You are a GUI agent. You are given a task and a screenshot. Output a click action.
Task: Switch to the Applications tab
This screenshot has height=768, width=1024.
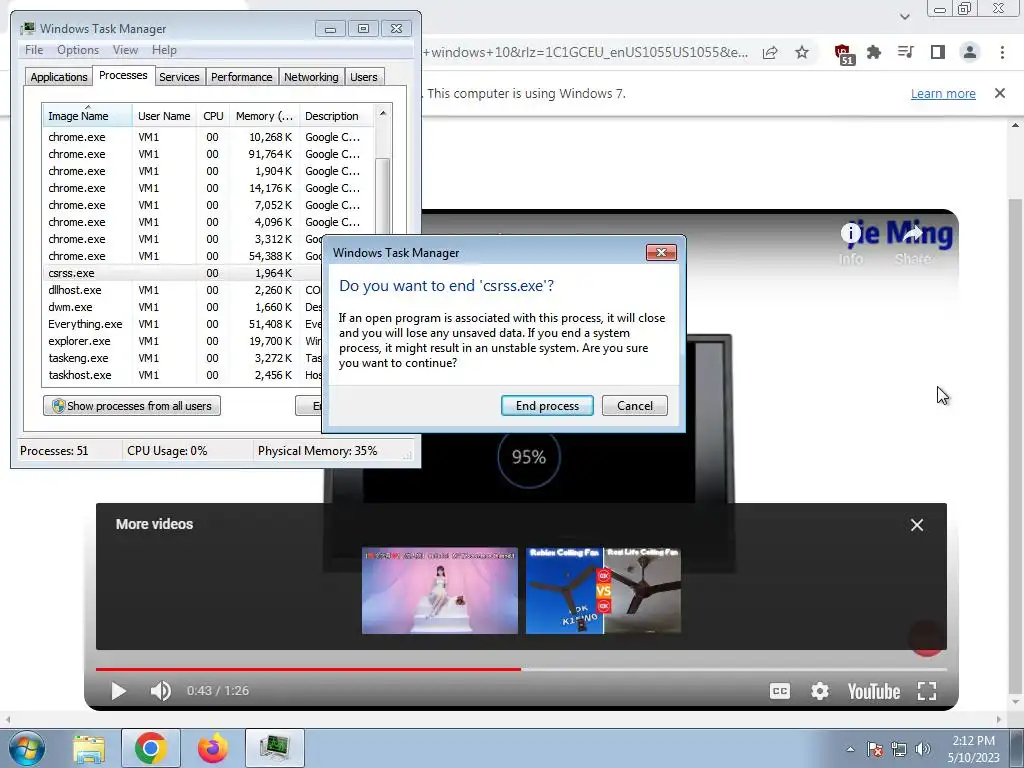59,77
